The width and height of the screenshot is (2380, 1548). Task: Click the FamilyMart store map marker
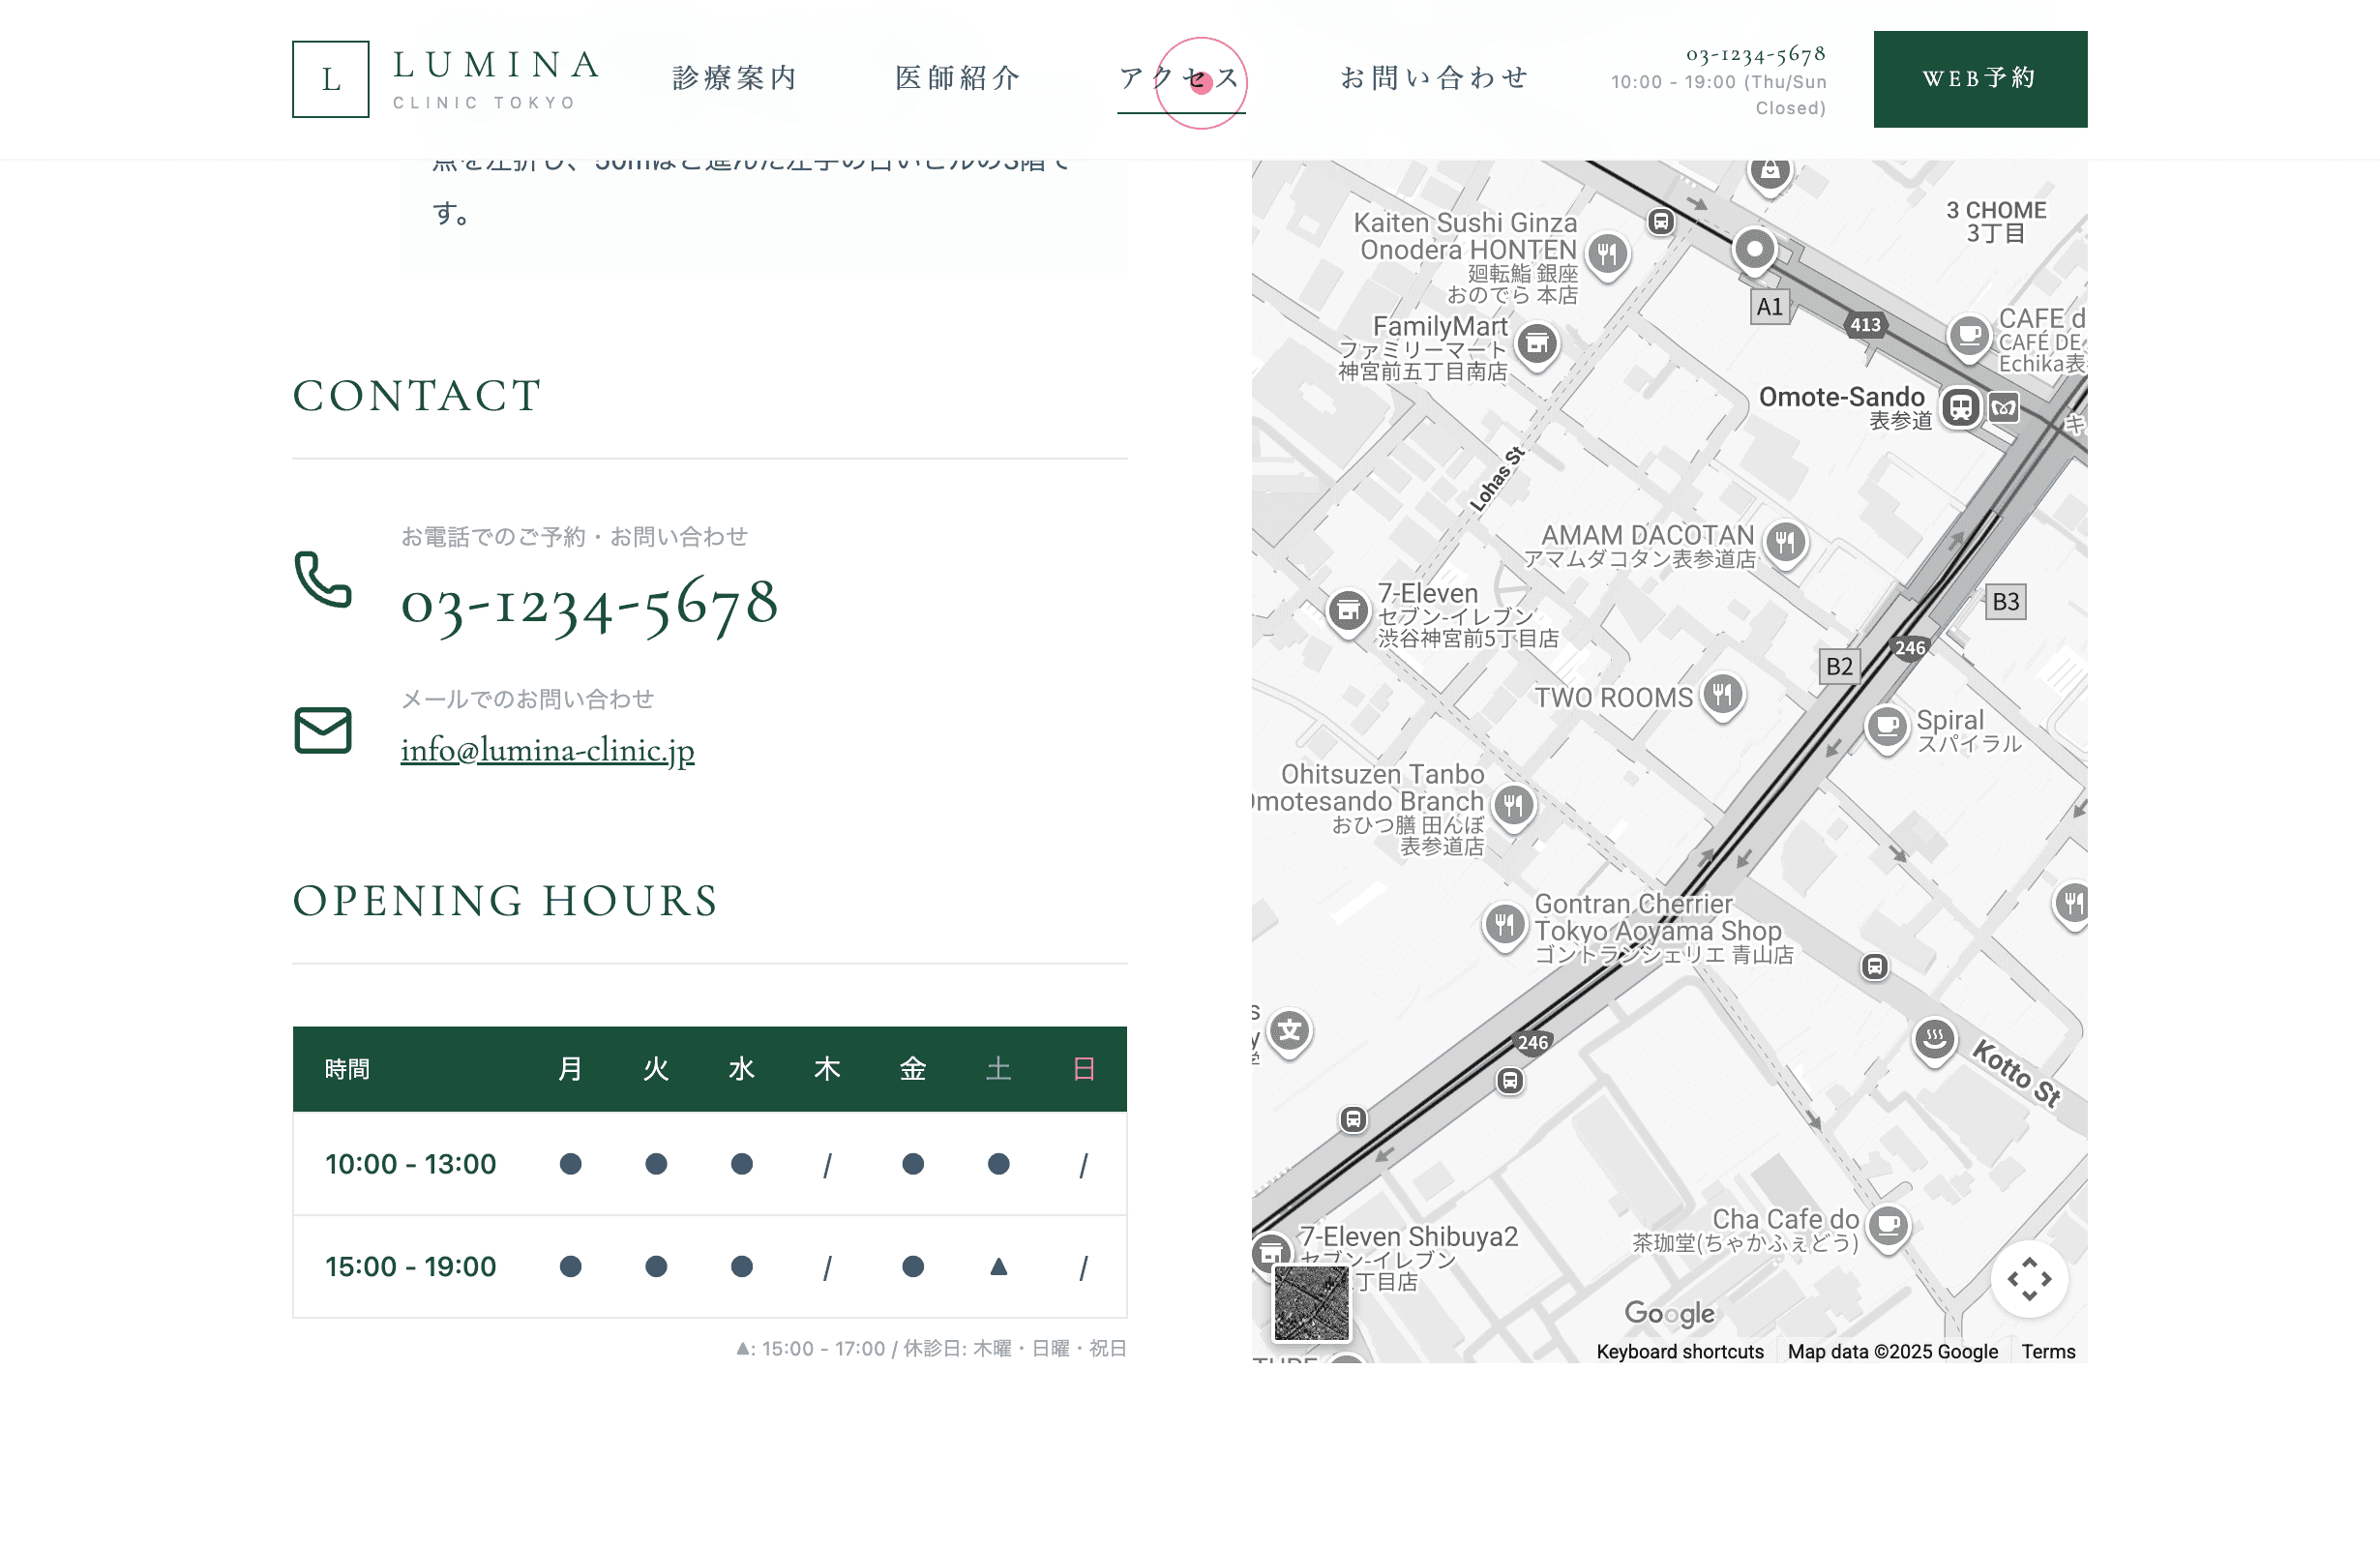[1537, 344]
